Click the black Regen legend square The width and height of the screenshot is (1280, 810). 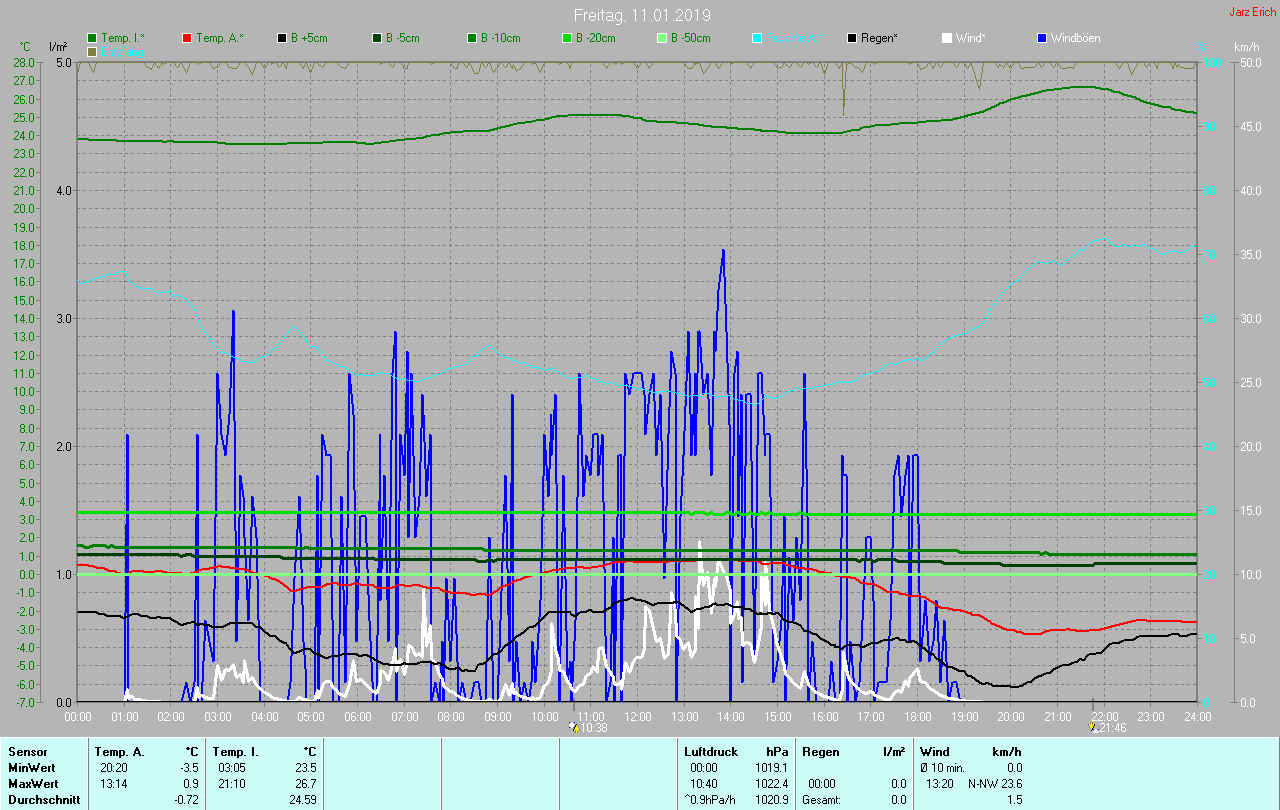point(852,38)
